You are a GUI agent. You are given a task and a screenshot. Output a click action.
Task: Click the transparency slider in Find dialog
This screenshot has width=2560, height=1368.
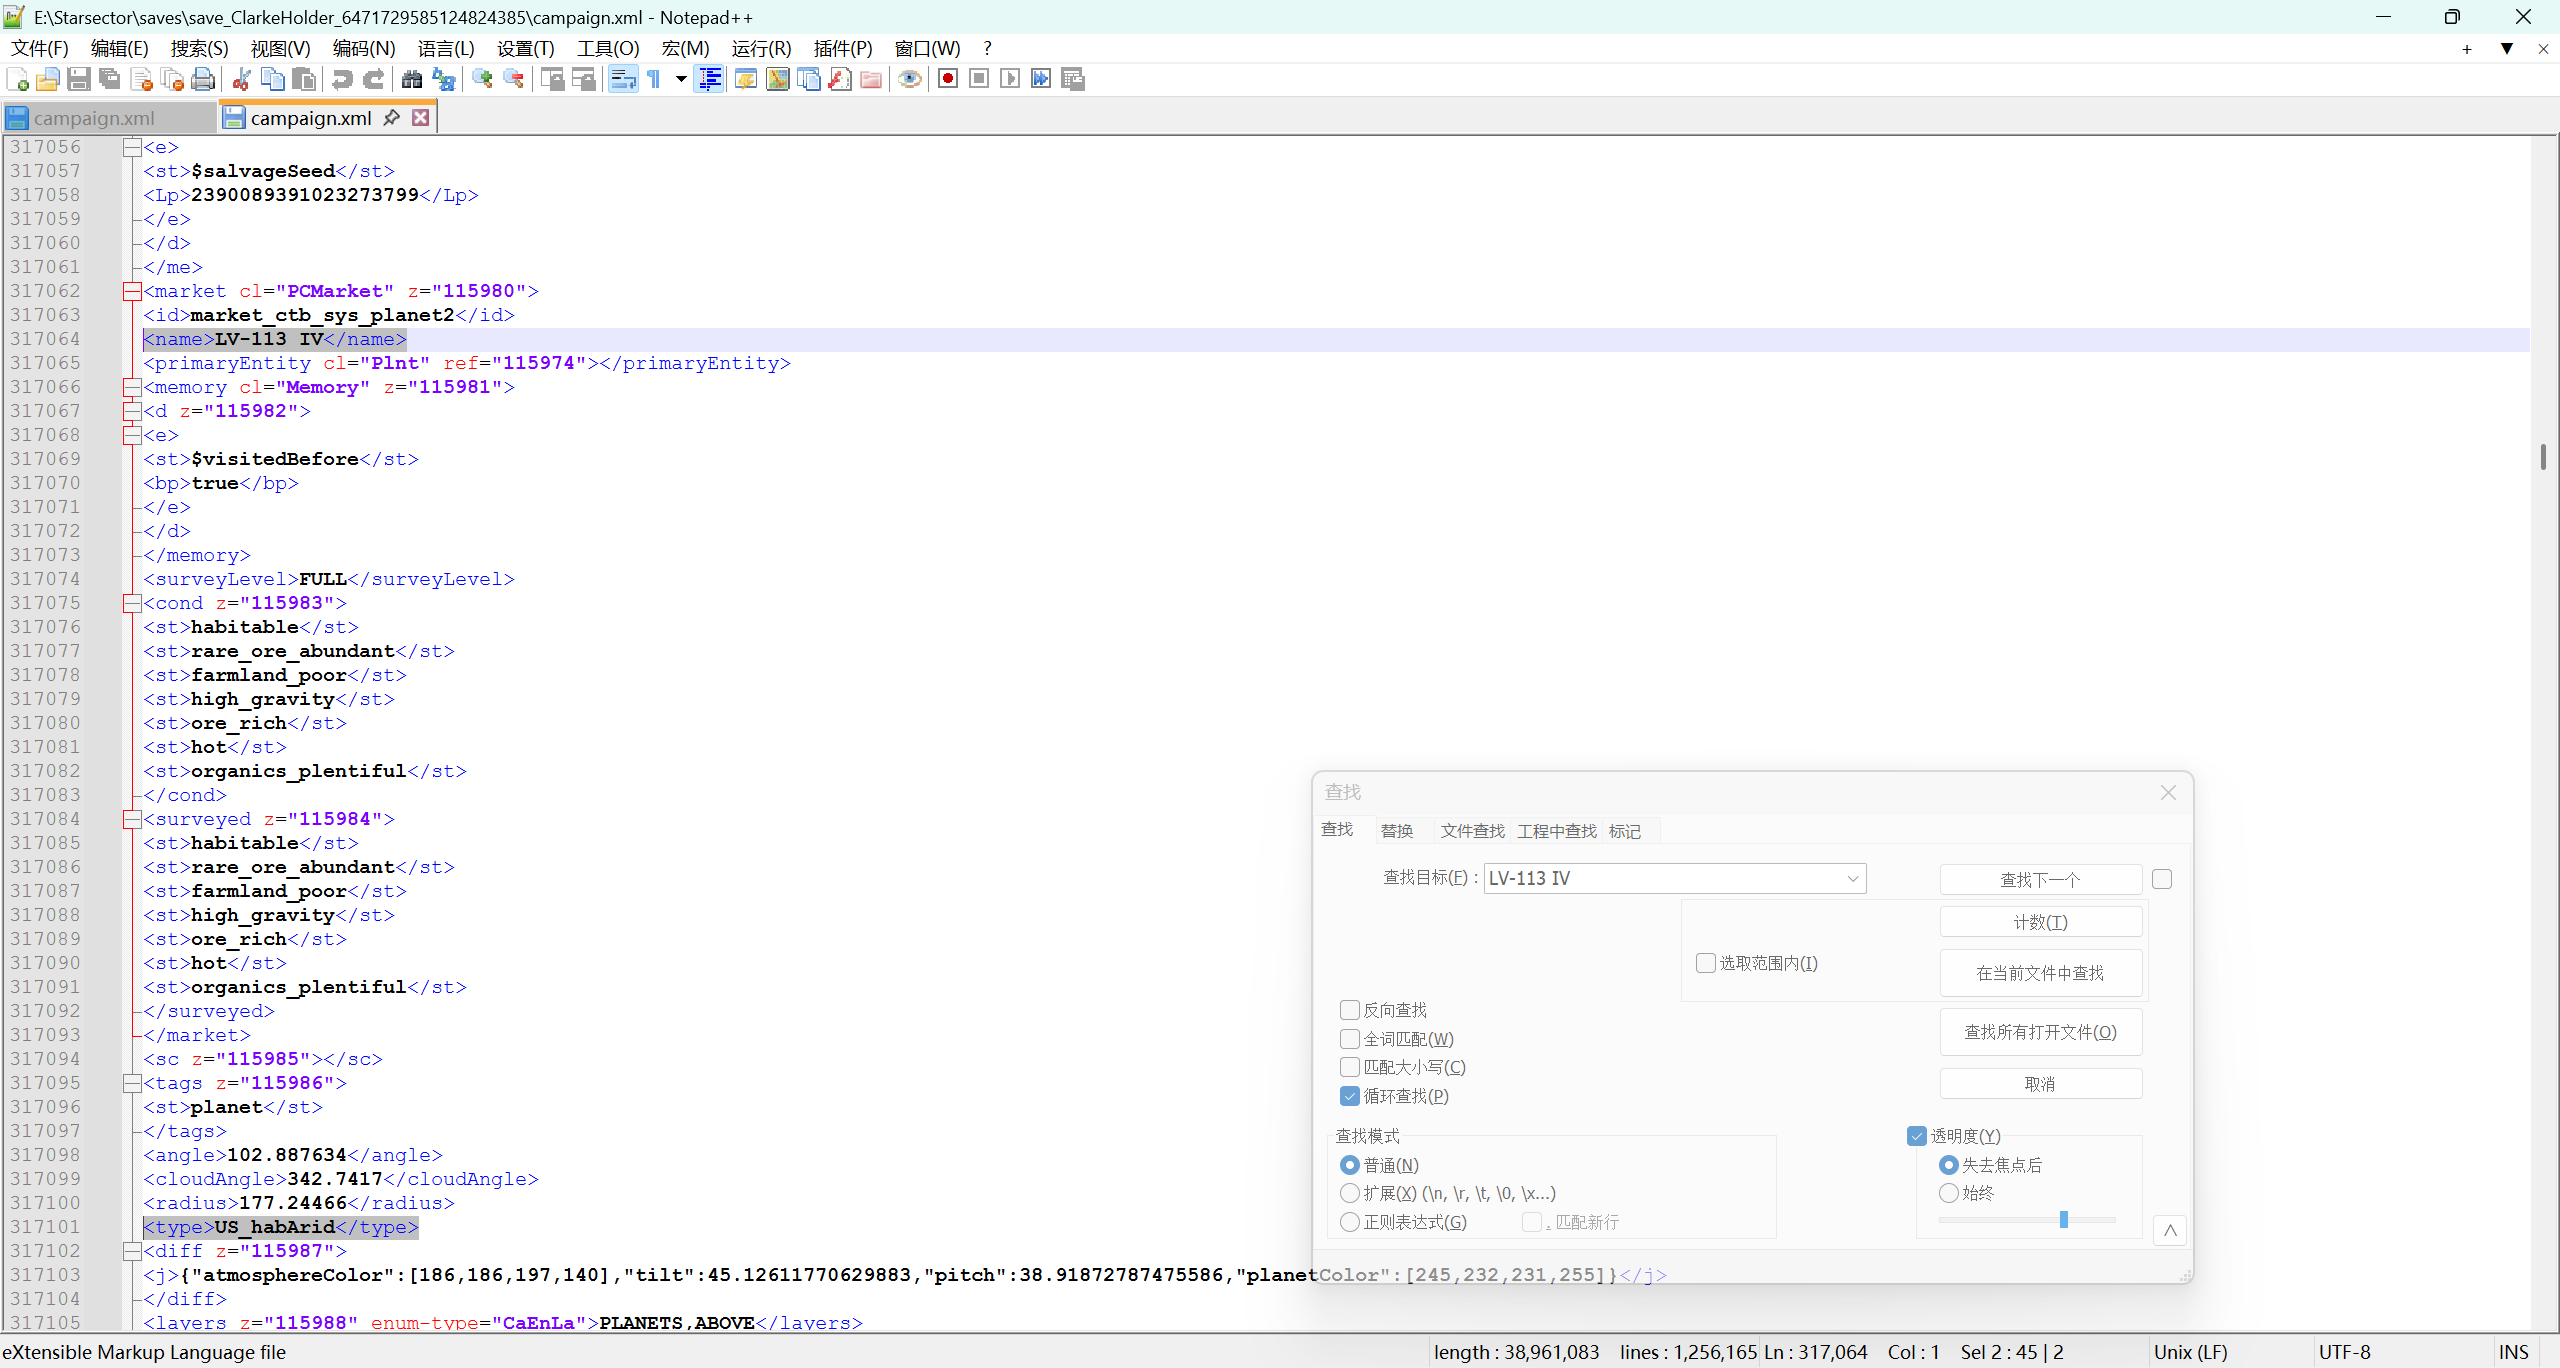(2062, 1220)
